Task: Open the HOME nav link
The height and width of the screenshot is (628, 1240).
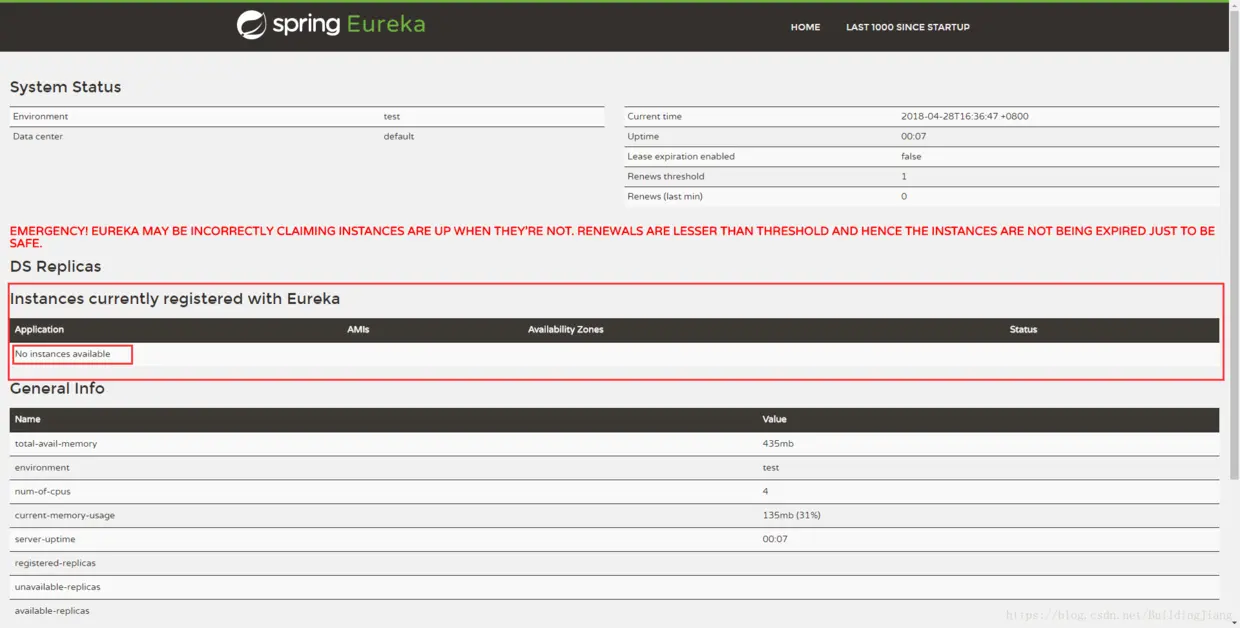Action: point(805,27)
